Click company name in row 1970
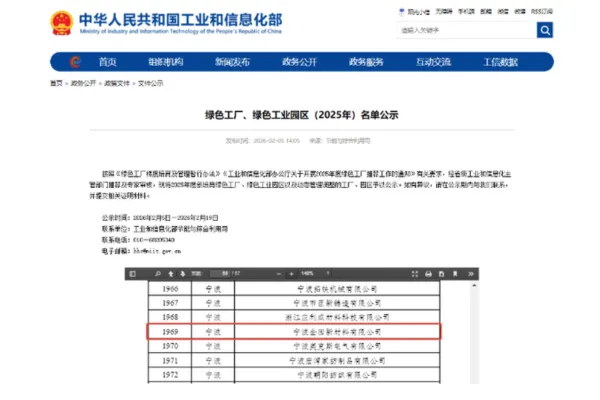 tap(337, 346)
